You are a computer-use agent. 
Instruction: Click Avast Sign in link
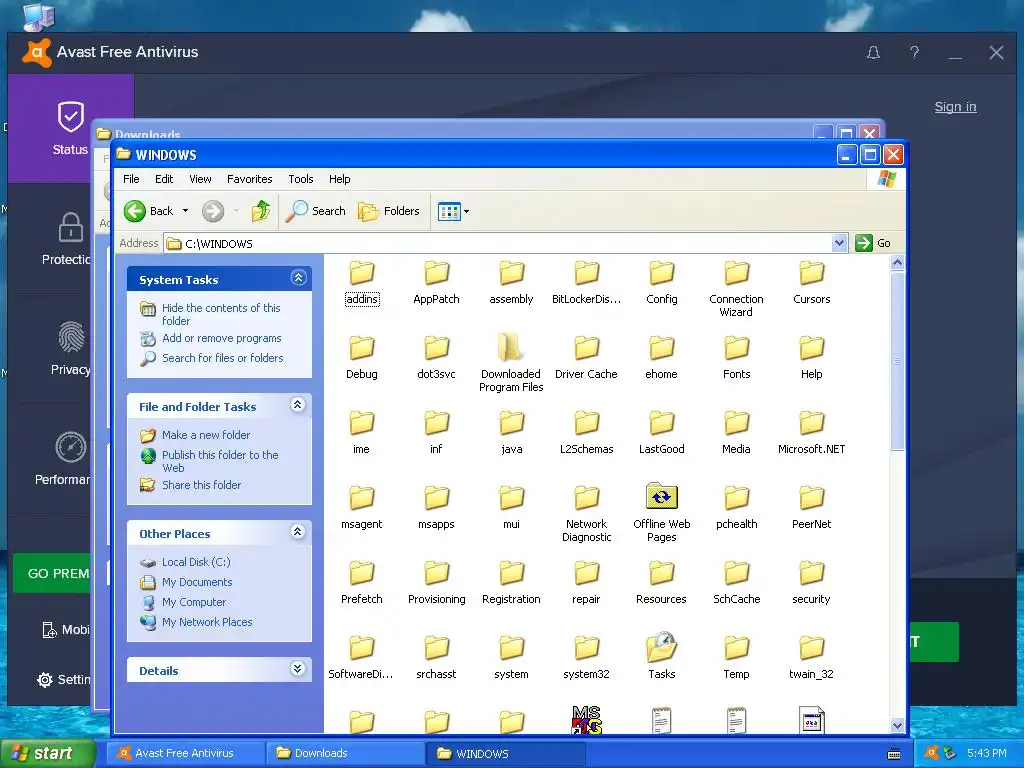click(955, 106)
